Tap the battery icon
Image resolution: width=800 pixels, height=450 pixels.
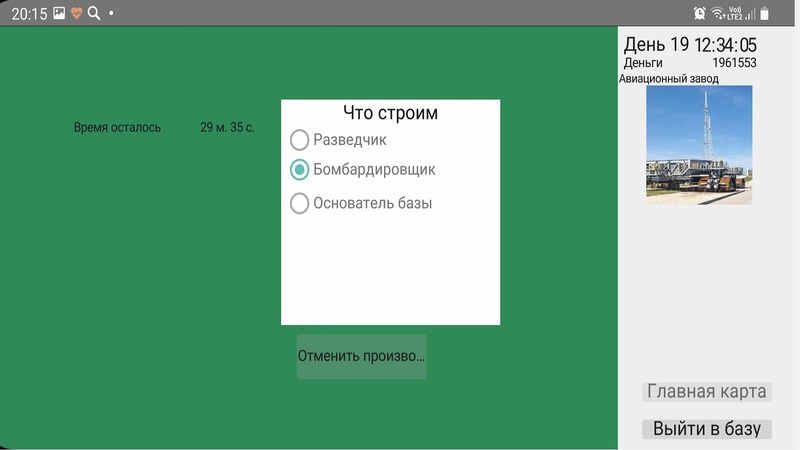point(765,13)
